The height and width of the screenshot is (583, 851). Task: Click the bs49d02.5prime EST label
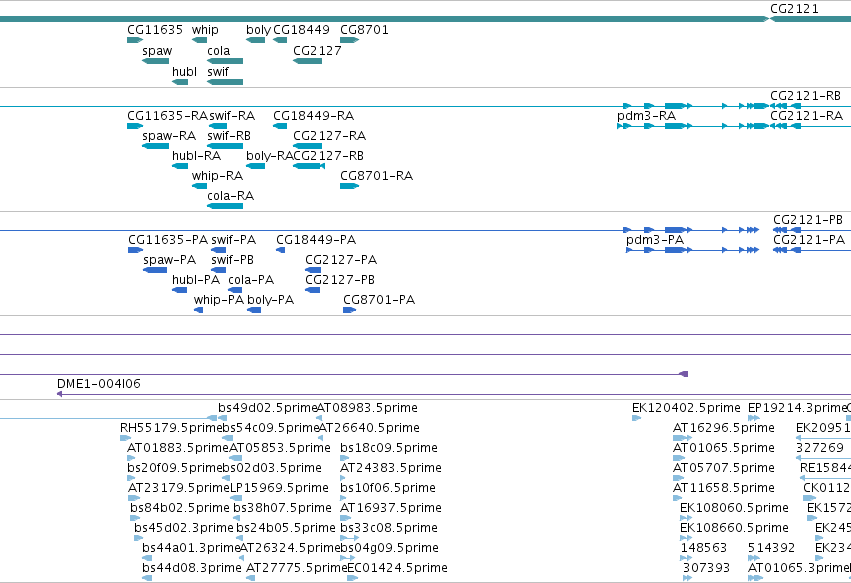pyautogui.click(x=268, y=408)
